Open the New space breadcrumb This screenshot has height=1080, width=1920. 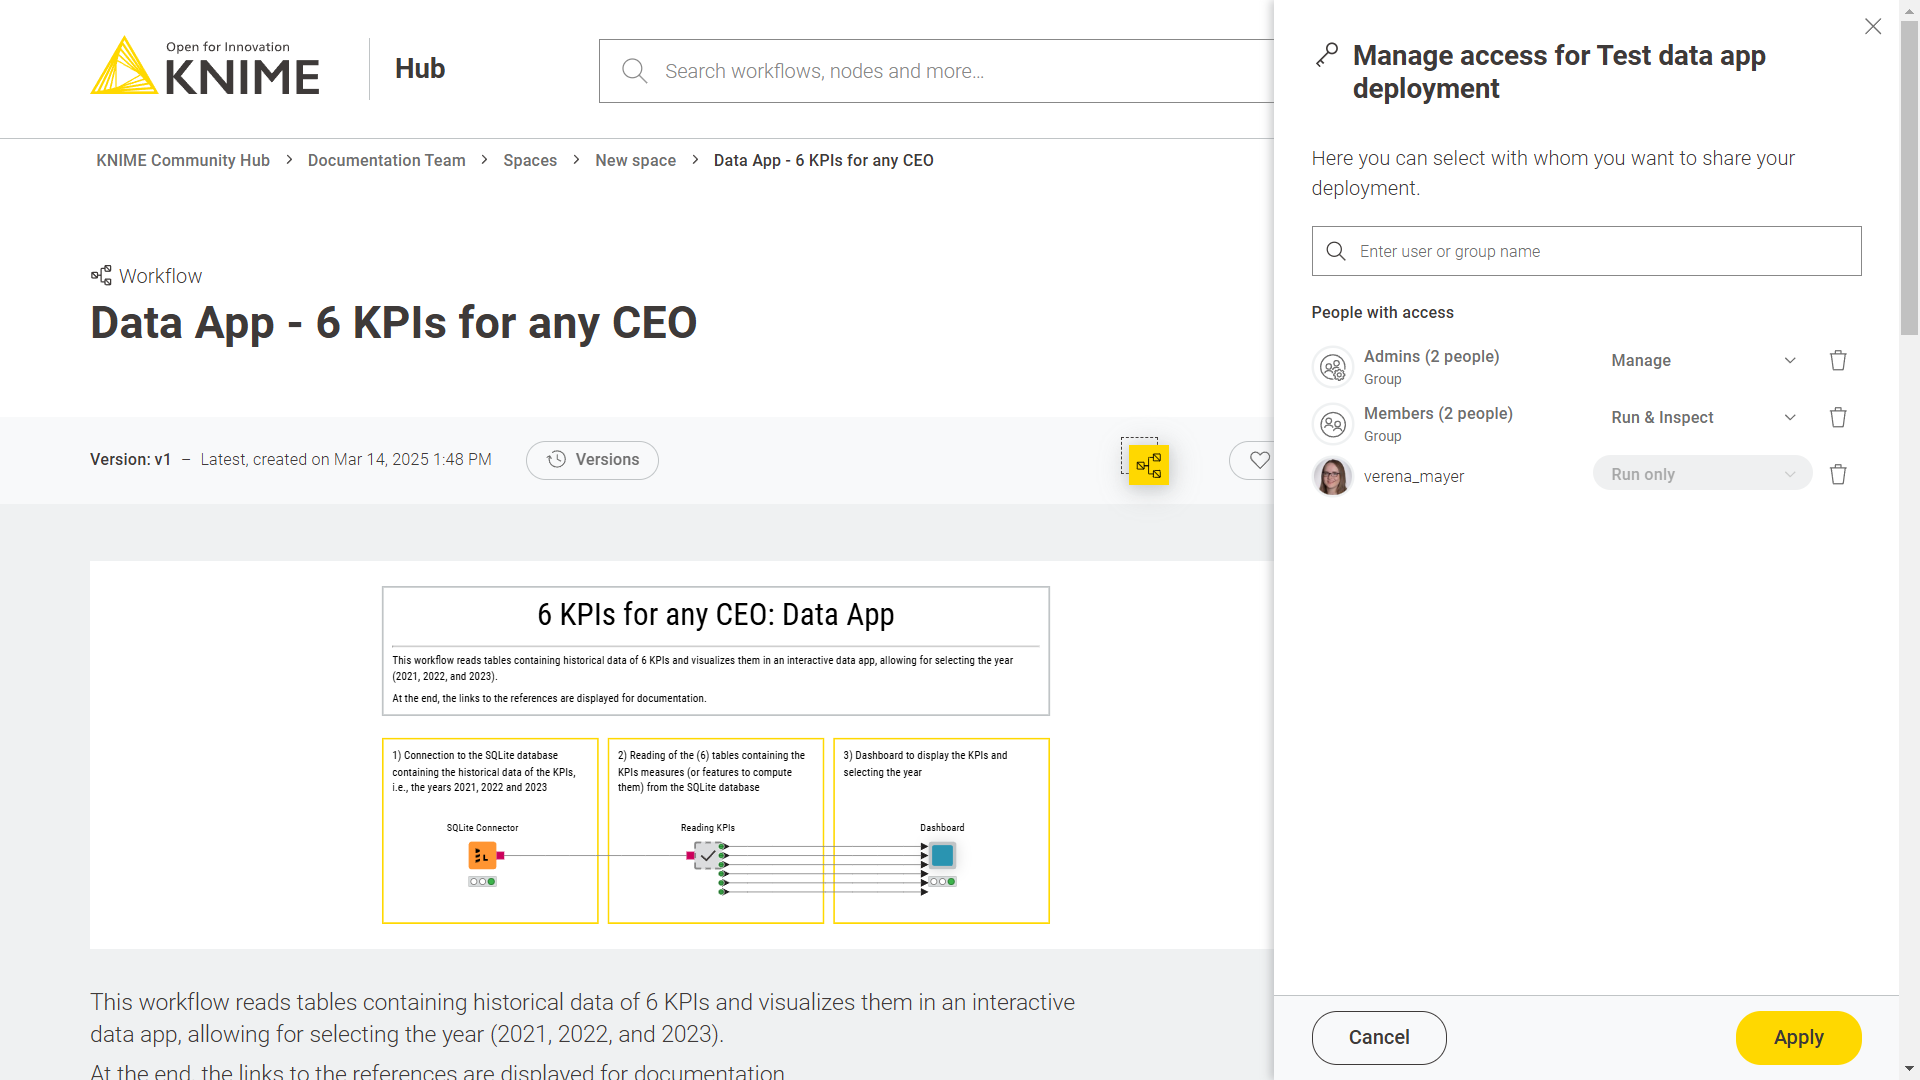(635, 161)
